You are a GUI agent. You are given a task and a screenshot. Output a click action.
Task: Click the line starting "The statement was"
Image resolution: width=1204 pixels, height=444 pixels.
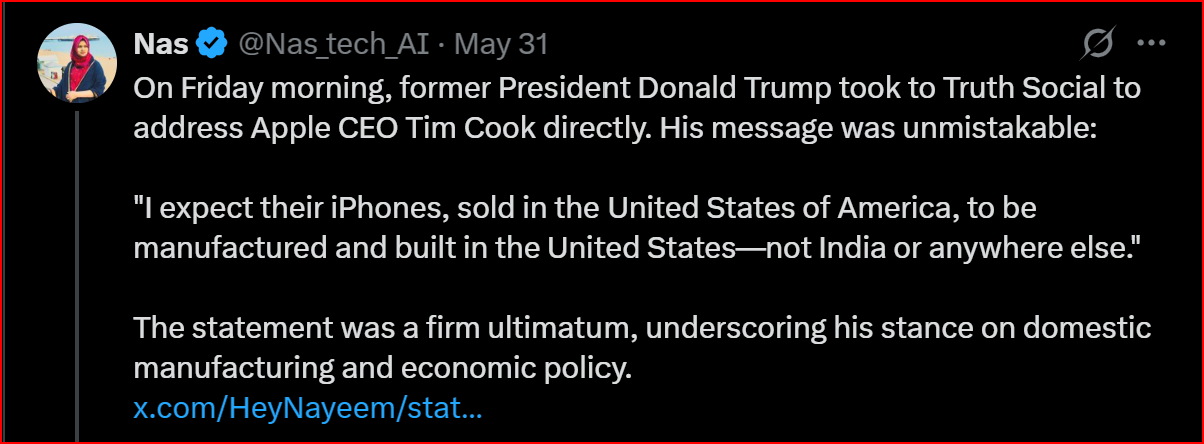642,328
